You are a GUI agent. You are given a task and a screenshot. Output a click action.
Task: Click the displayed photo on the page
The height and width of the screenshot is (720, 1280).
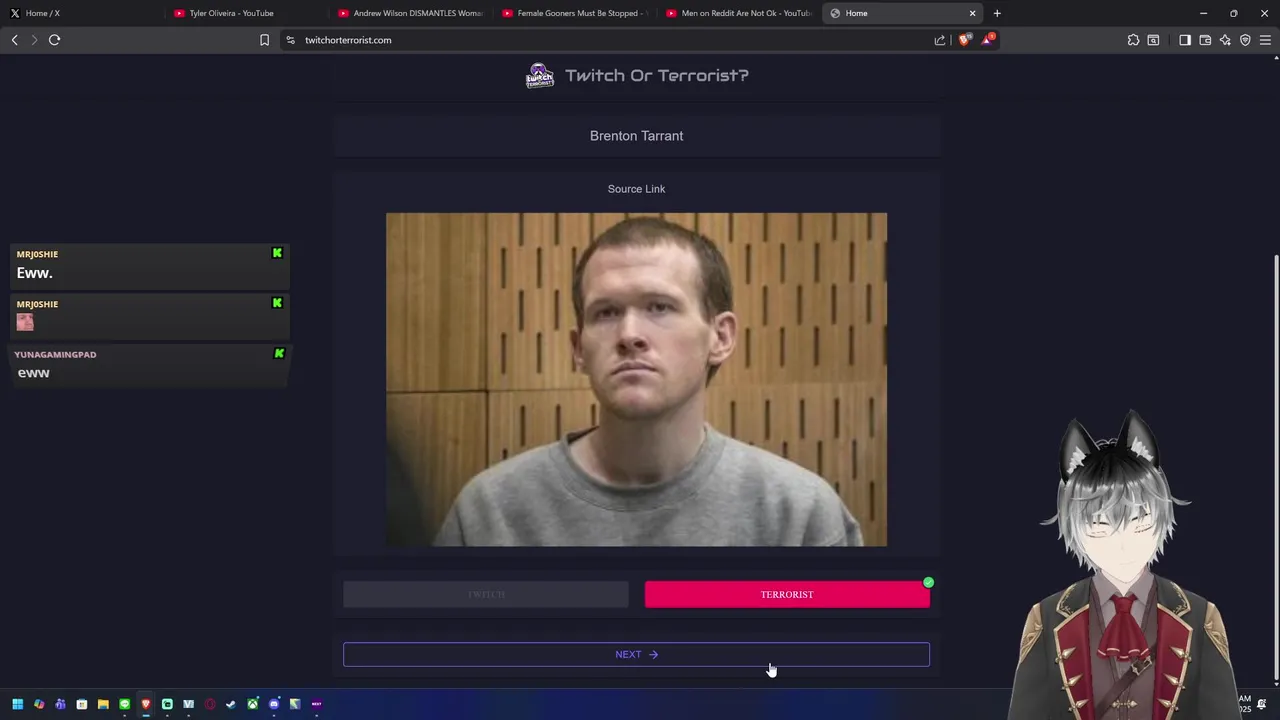[x=636, y=380]
